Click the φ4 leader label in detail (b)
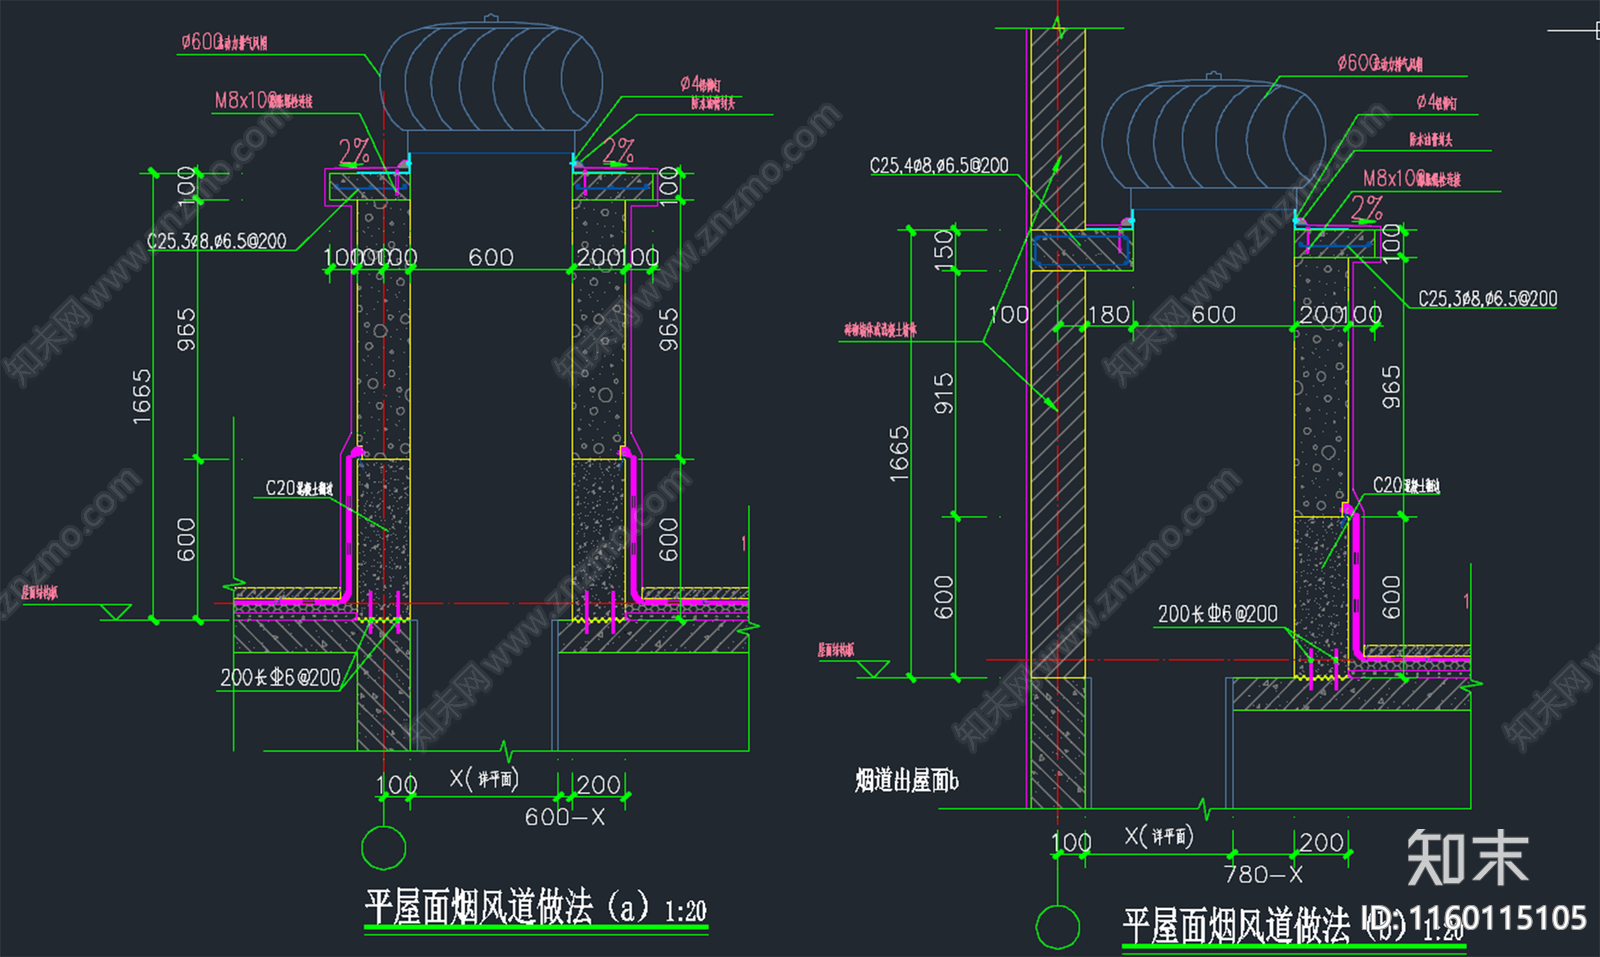The height and width of the screenshot is (957, 1600). 1436,102
